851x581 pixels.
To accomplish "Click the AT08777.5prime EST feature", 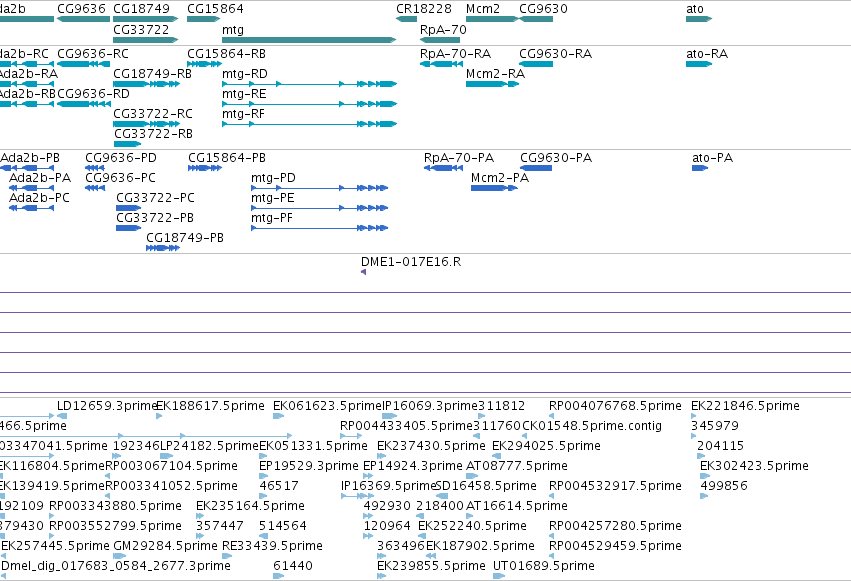I will pyautogui.click(x=470, y=476).
